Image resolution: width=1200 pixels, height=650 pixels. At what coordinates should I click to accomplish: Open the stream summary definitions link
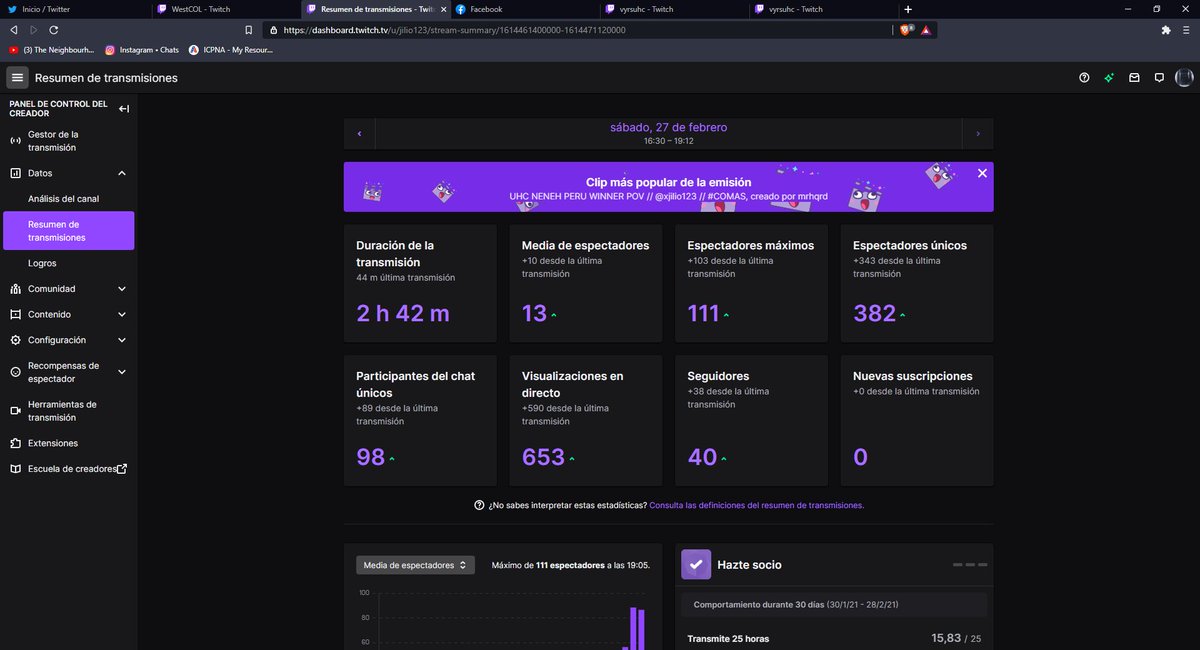point(757,506)
